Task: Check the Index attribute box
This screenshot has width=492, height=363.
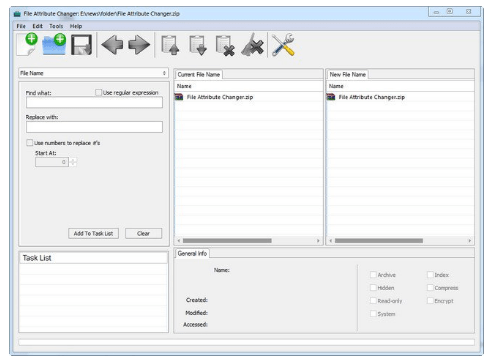Action: point(430,275)
